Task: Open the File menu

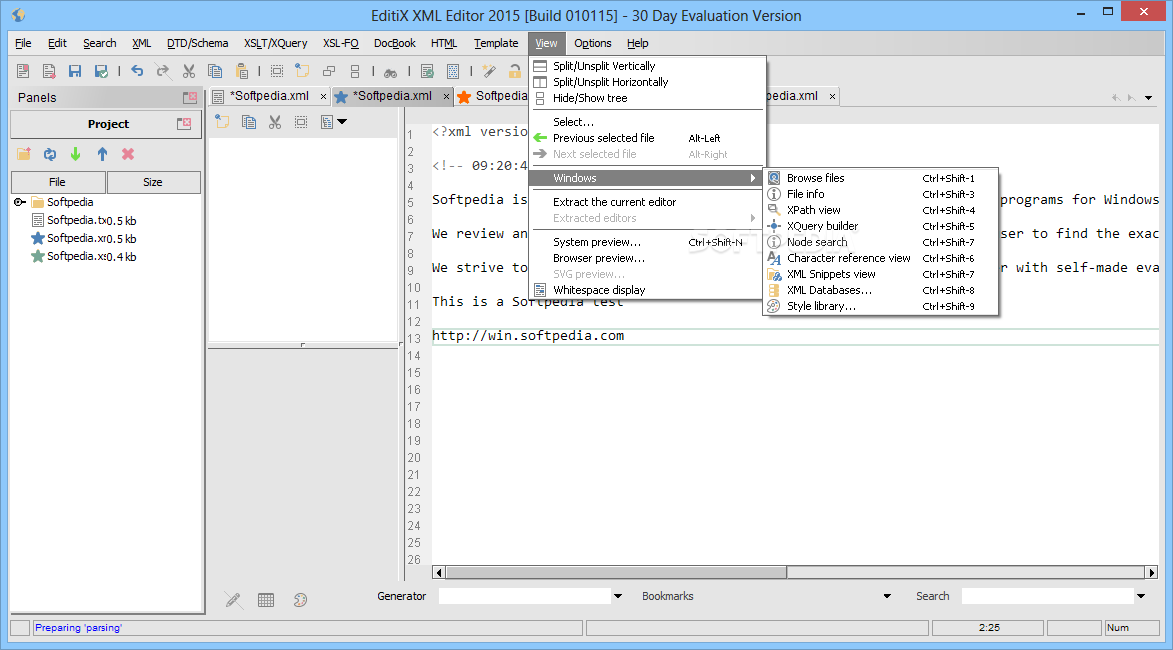Action: point(23,43)
